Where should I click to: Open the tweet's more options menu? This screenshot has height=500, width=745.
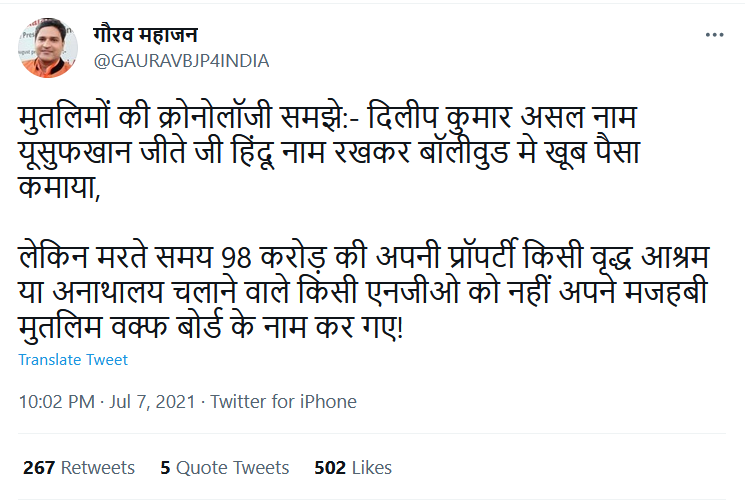pos(714,34)
